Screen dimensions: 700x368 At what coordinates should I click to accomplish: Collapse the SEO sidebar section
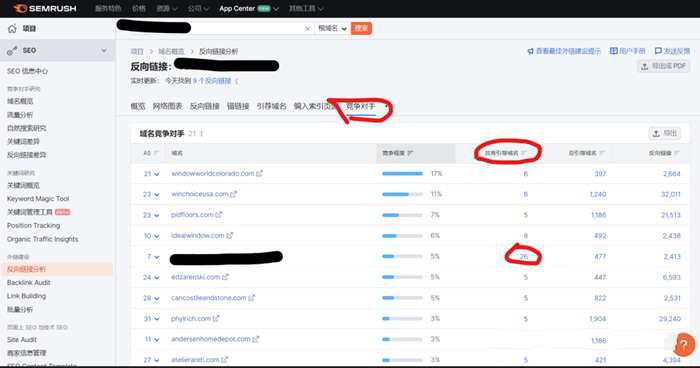[x=104, y=50]
